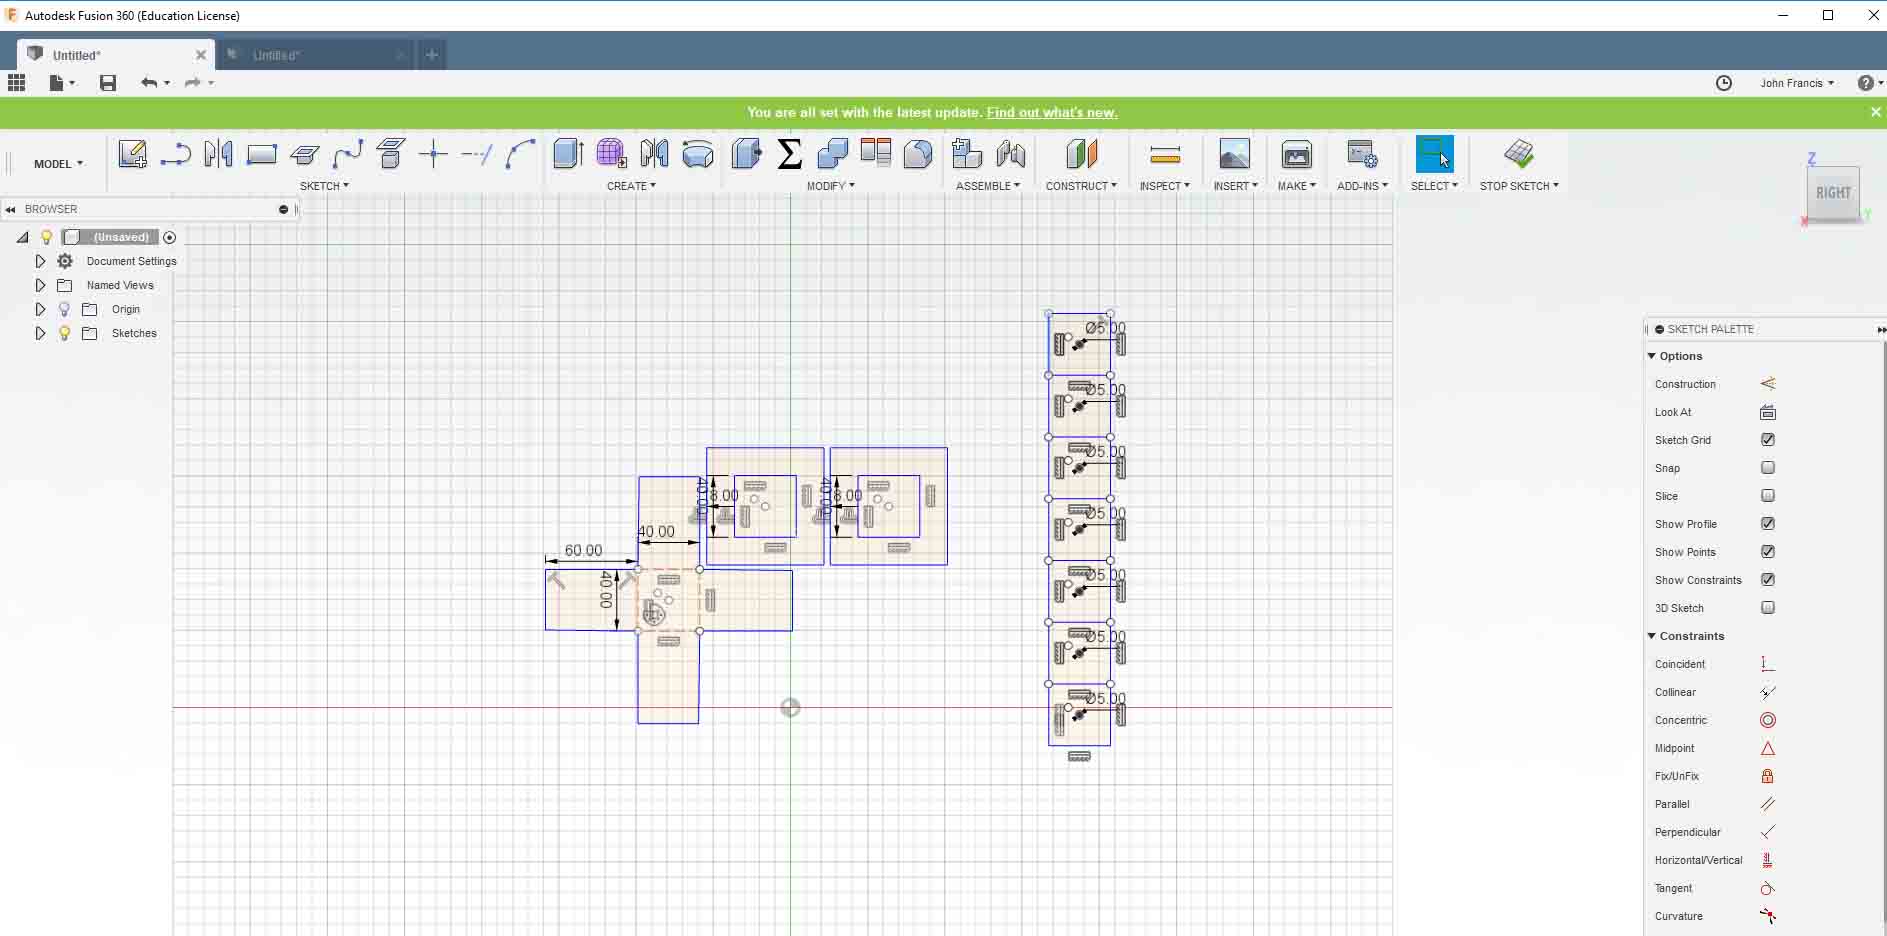
Task: Select the Point sketch tool
Action: click(x=433, y=154)
